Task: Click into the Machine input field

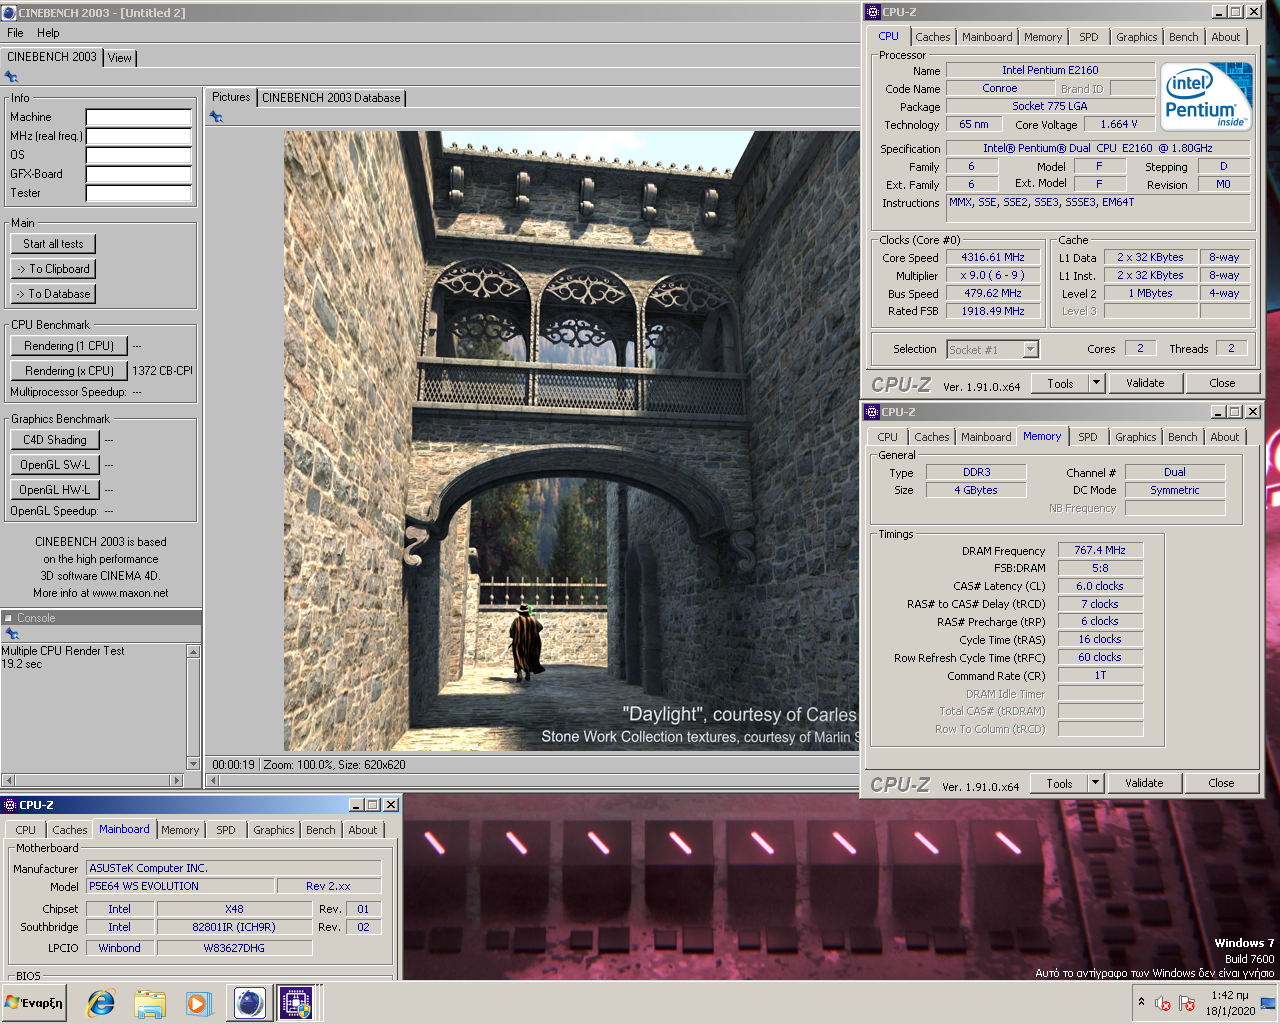Action: [x=139, y=117]
